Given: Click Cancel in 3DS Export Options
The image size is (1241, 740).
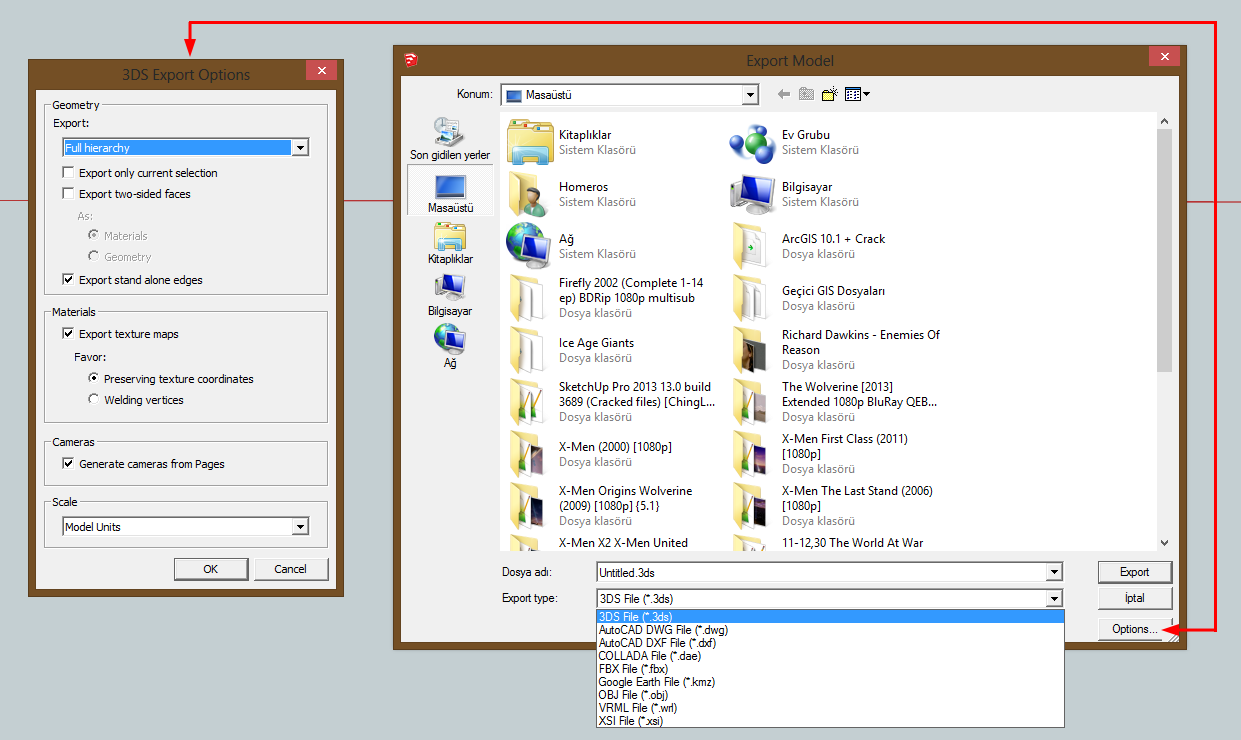Looking at the screenshot, I should click(291, 569).
